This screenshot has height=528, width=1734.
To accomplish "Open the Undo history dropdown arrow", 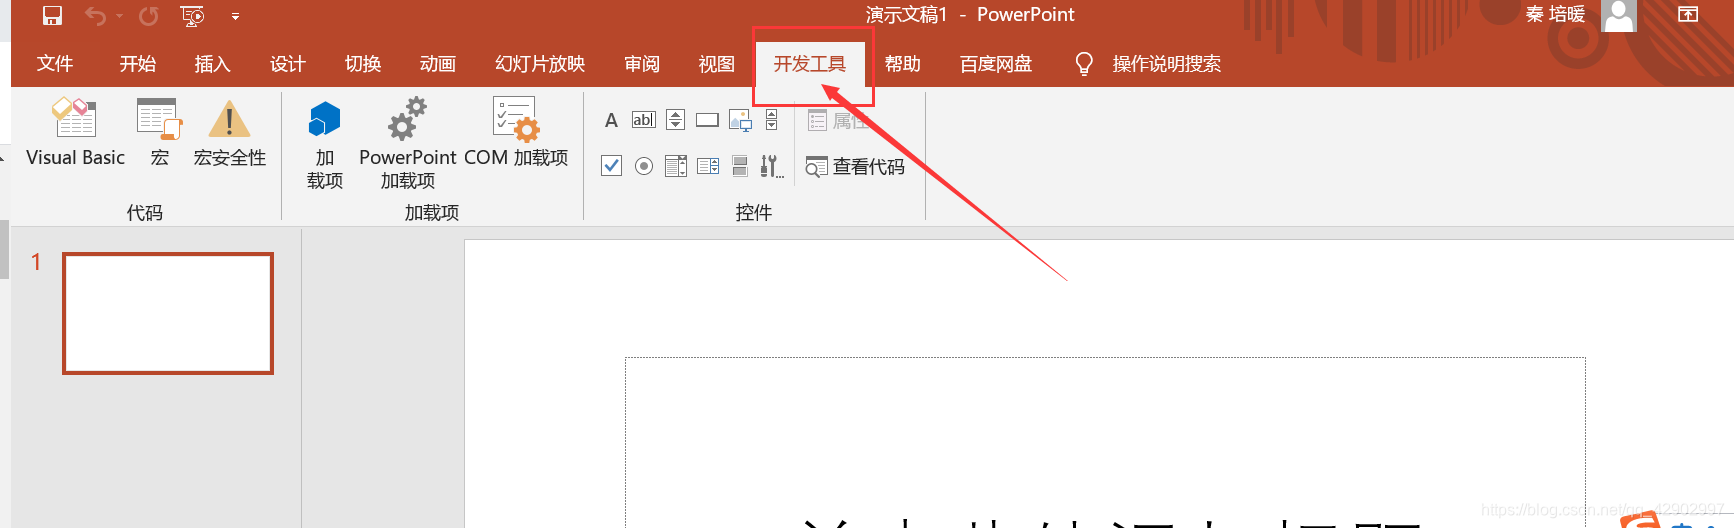I will point(119,16).
